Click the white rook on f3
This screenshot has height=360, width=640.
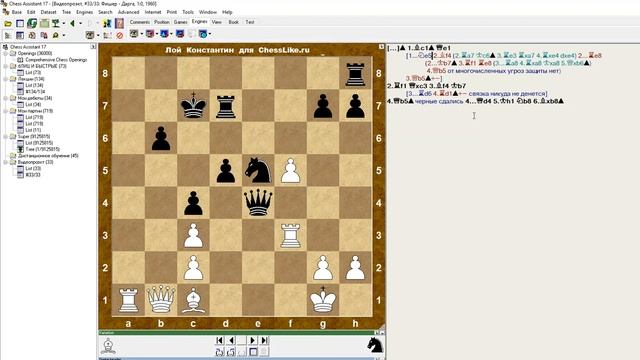click(290, 235)
